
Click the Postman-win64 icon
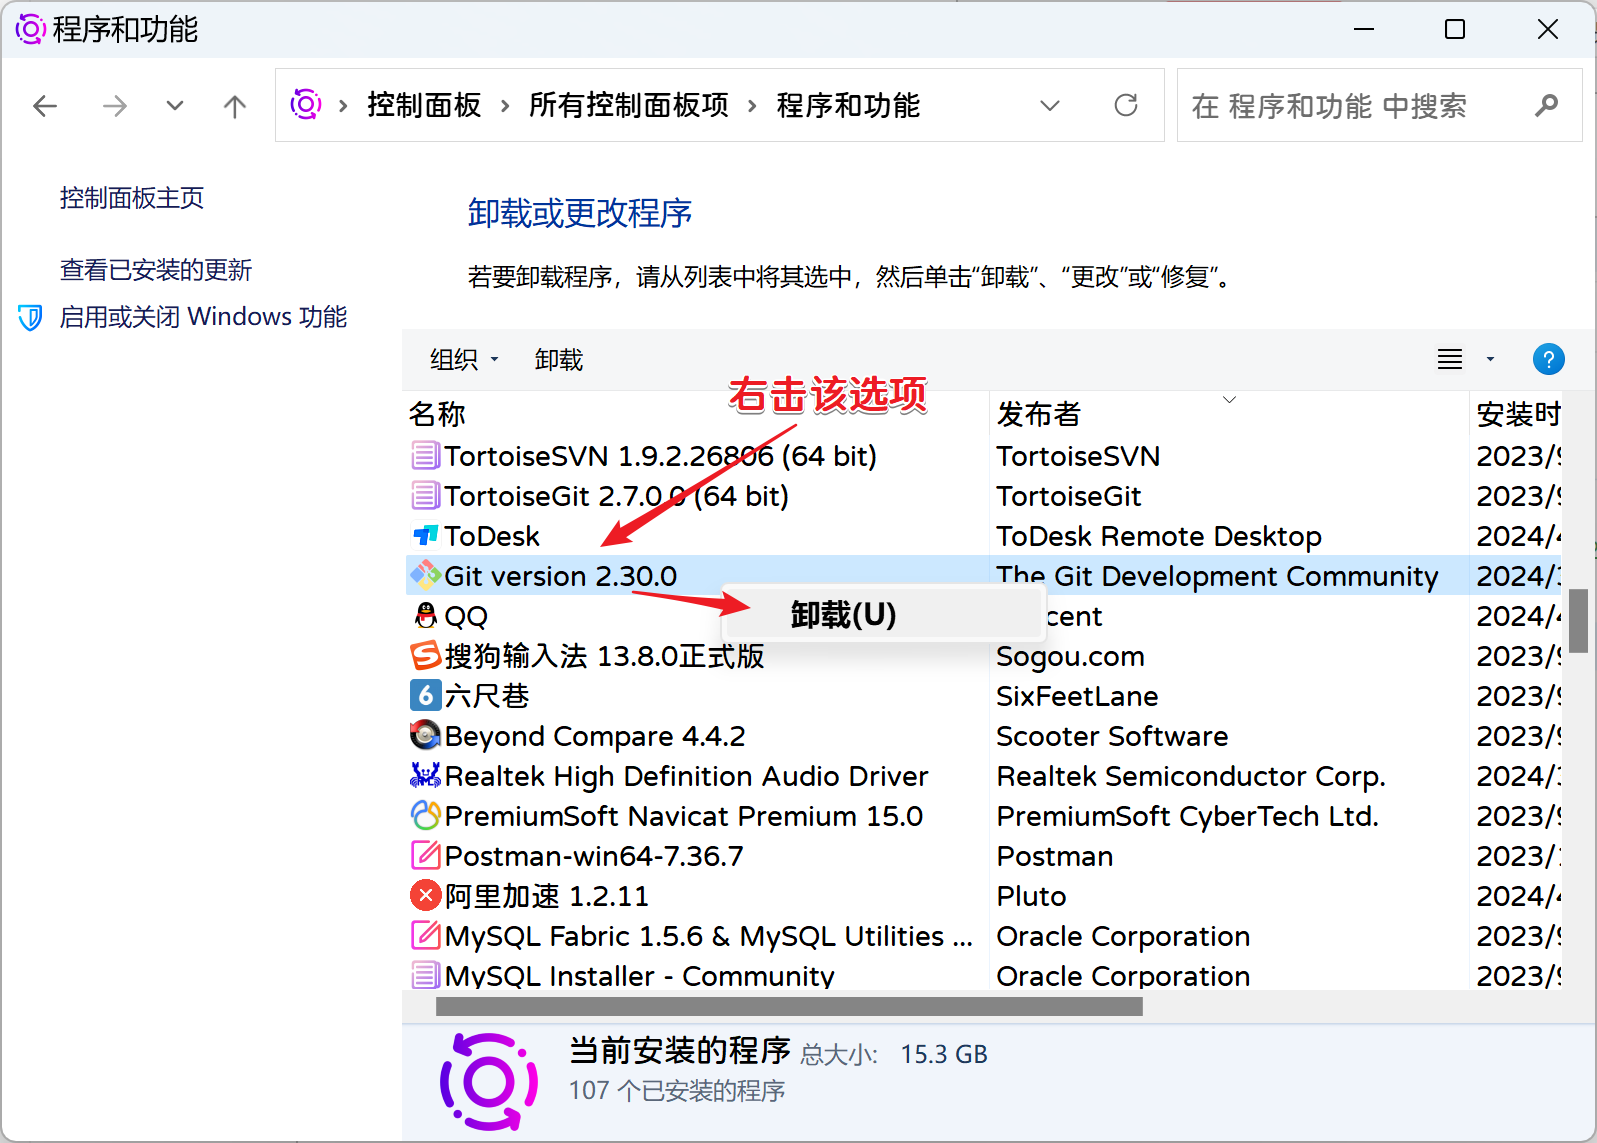tap(425, 856)
